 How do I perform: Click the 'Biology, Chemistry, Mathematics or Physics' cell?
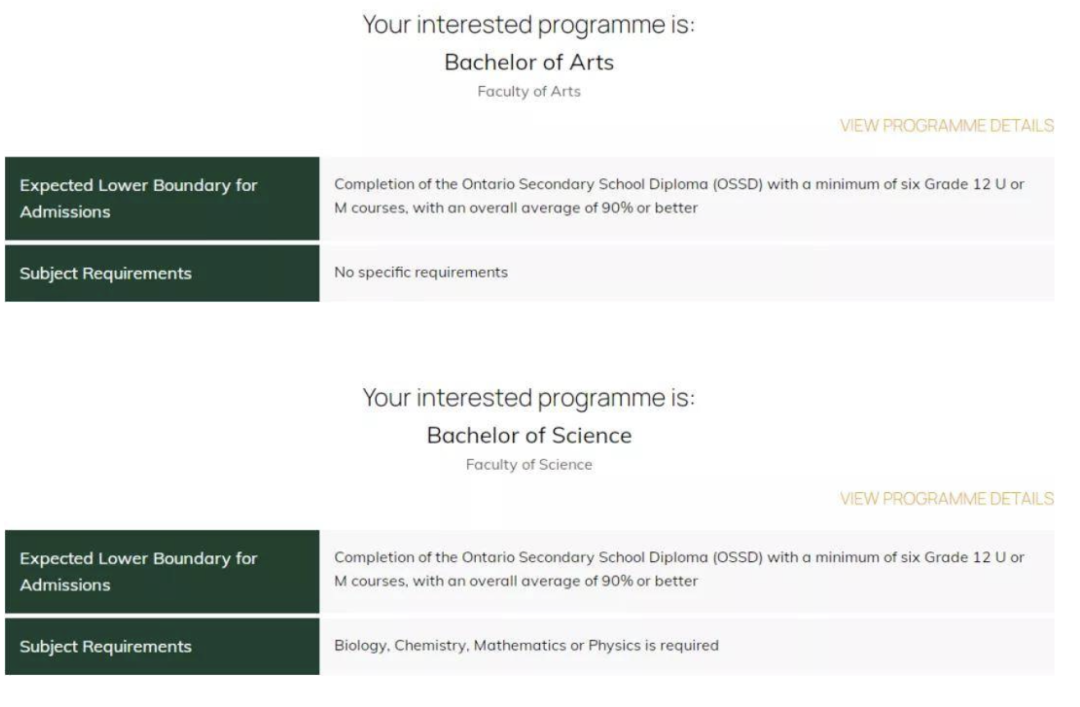pos(526,645)
